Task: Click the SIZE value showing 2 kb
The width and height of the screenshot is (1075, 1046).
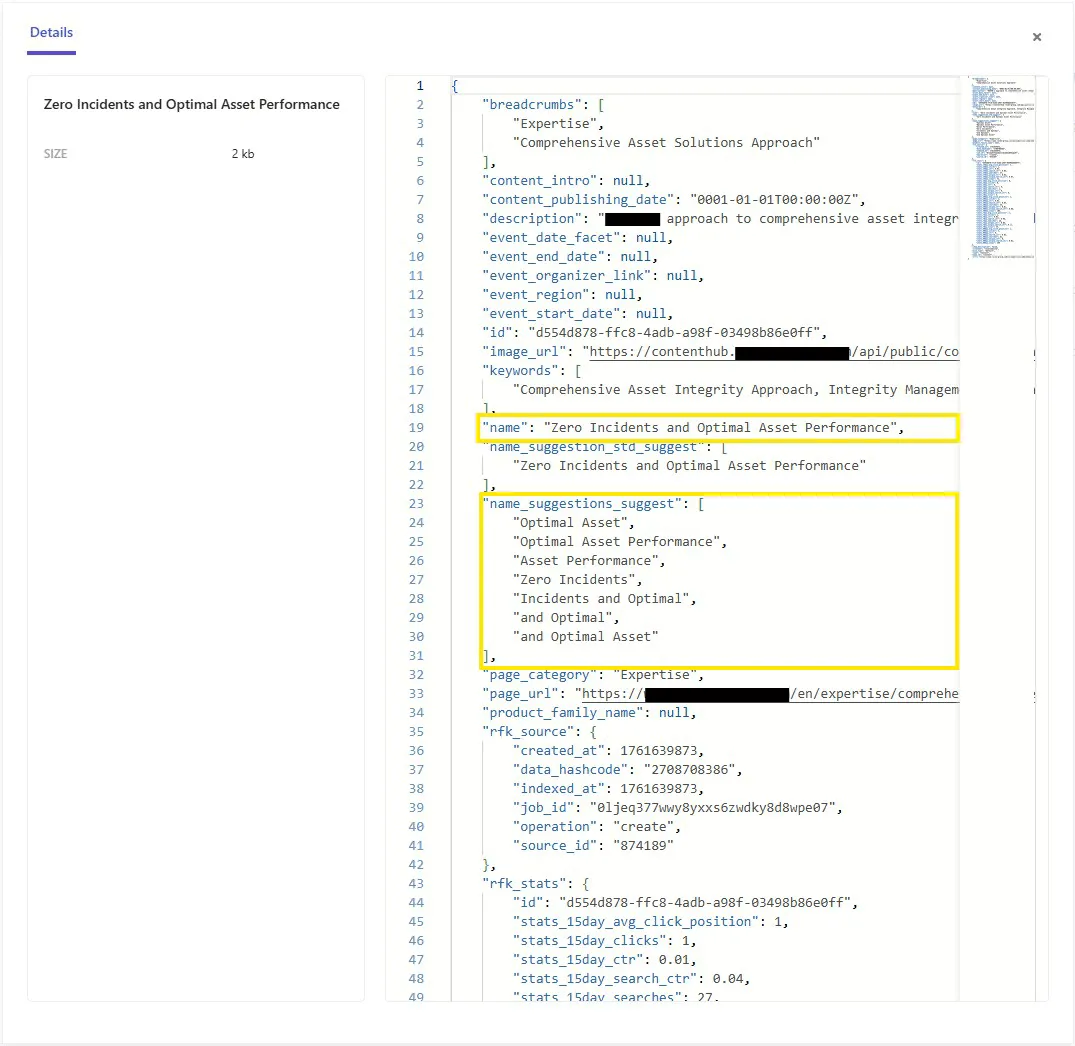Action: click(x=242, y=153)
